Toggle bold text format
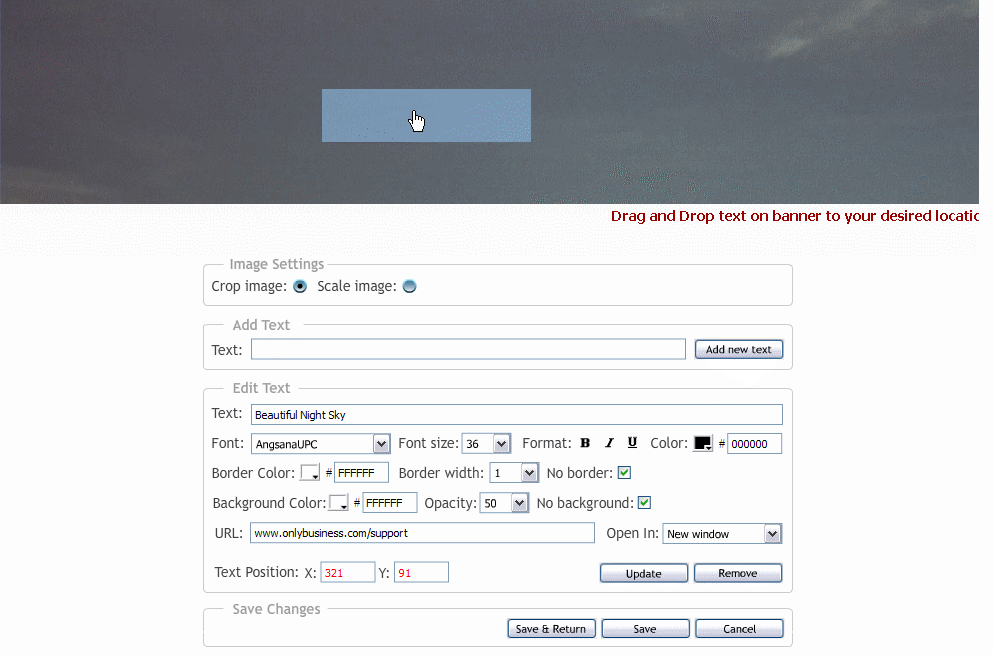The height and width of the screenshot is (655, 993). tap(585, 443)
